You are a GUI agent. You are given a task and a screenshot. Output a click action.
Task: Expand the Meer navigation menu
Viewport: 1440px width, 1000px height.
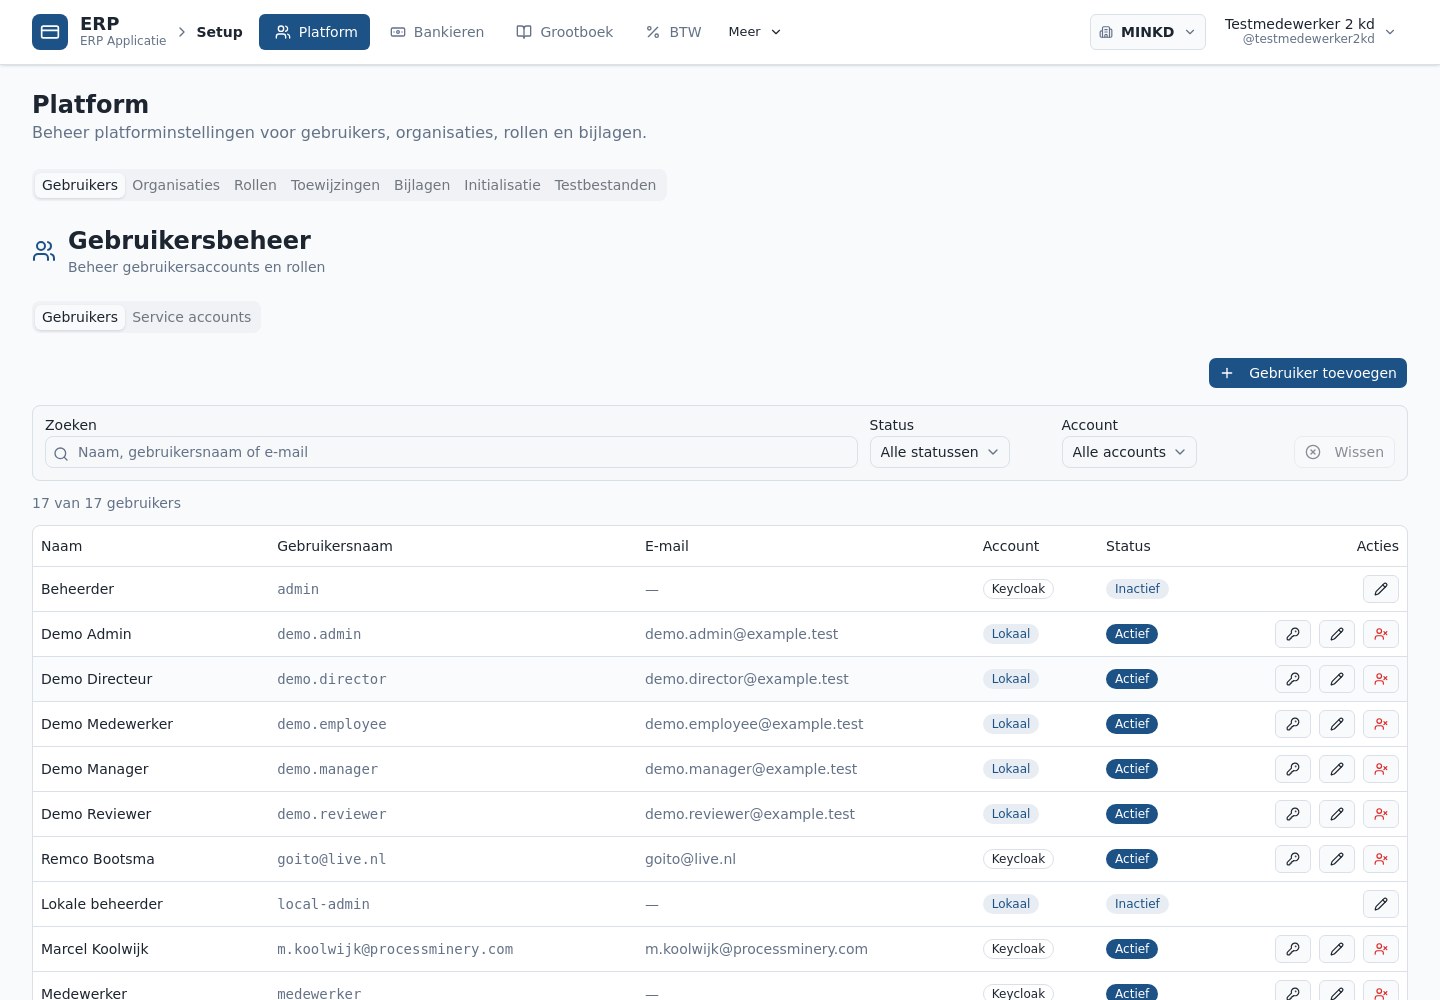tap(755, 32)
